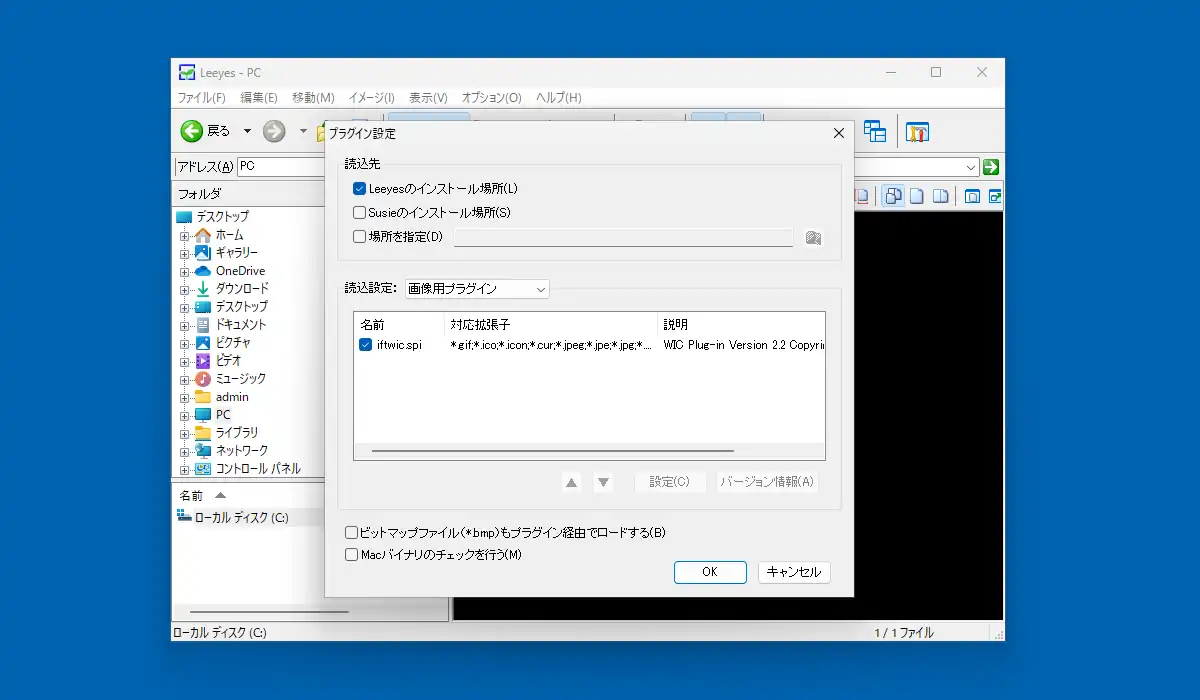Screen dimensions: 1200x700
Task: Click the 設定(C) button
Action: (x=670, y=482)
